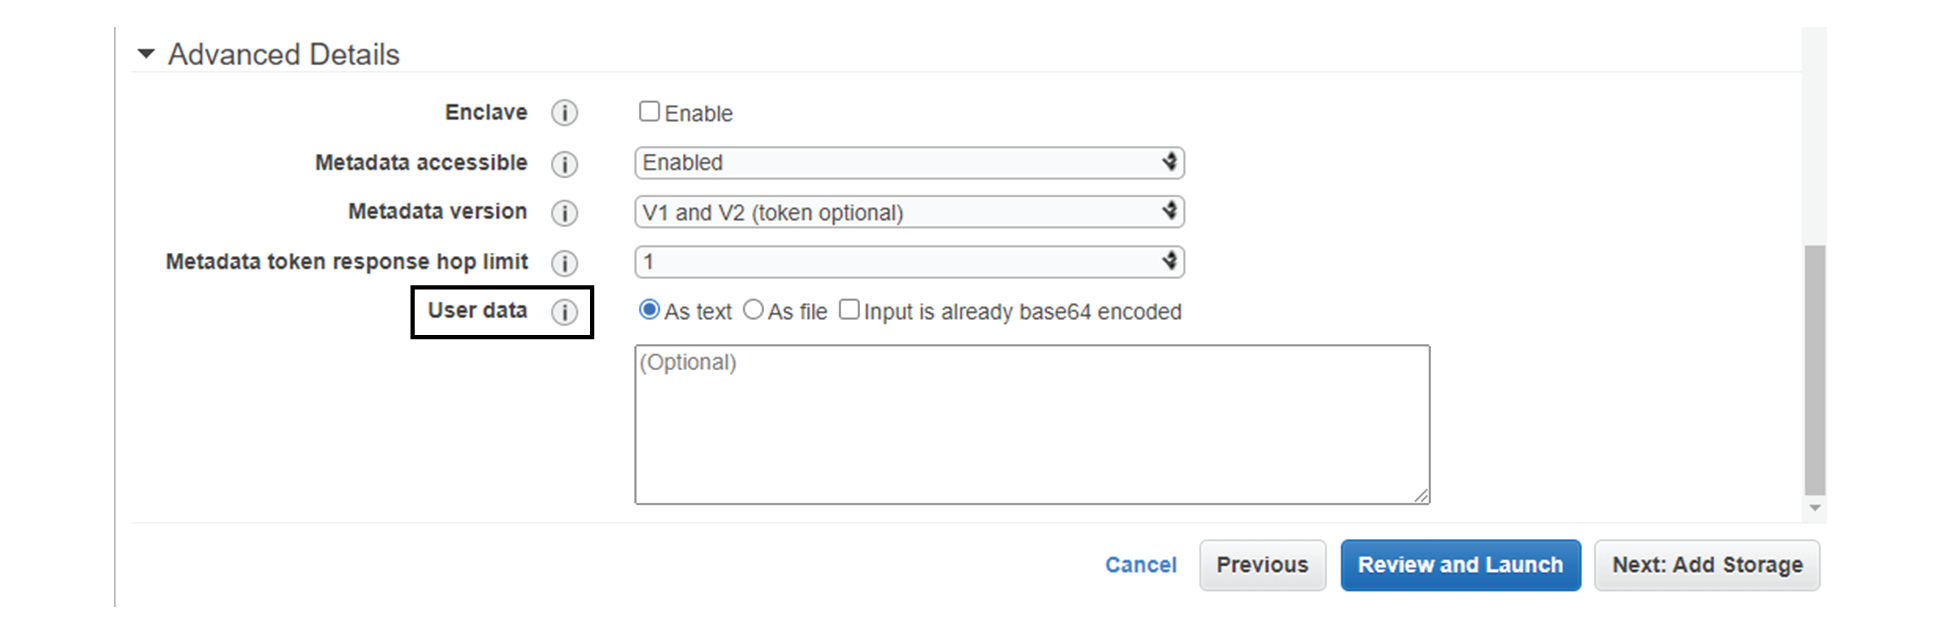1941x634 pixels.
Task: Open the Metadata accessible dropdown
Action: pyautogui.click(x=909, y=163)
